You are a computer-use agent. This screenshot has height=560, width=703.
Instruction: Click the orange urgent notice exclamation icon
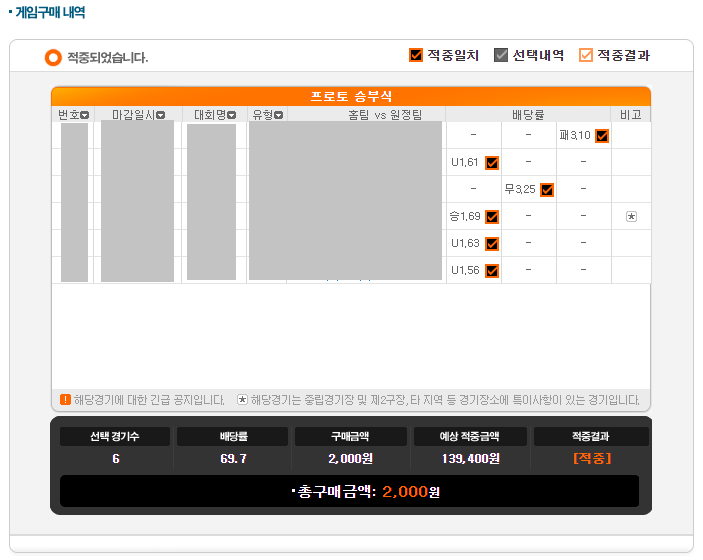pyautogui.click(x=65, y=399)
